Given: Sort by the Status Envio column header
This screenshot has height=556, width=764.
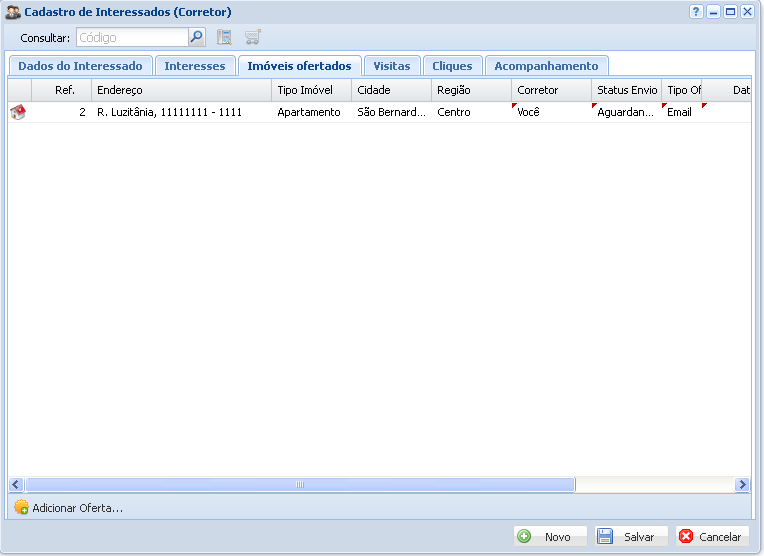Looking at the screenshot, I should 626,90.
